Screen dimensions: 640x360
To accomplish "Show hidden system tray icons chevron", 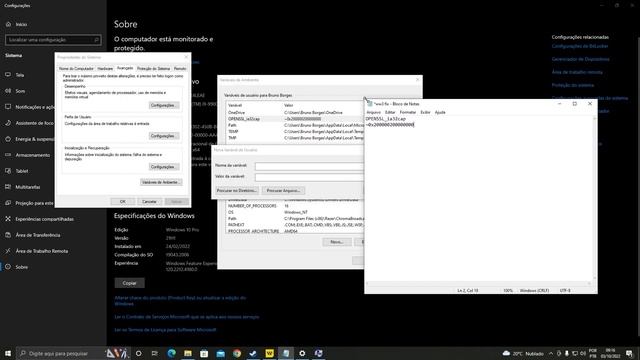I will pos(551,353).
